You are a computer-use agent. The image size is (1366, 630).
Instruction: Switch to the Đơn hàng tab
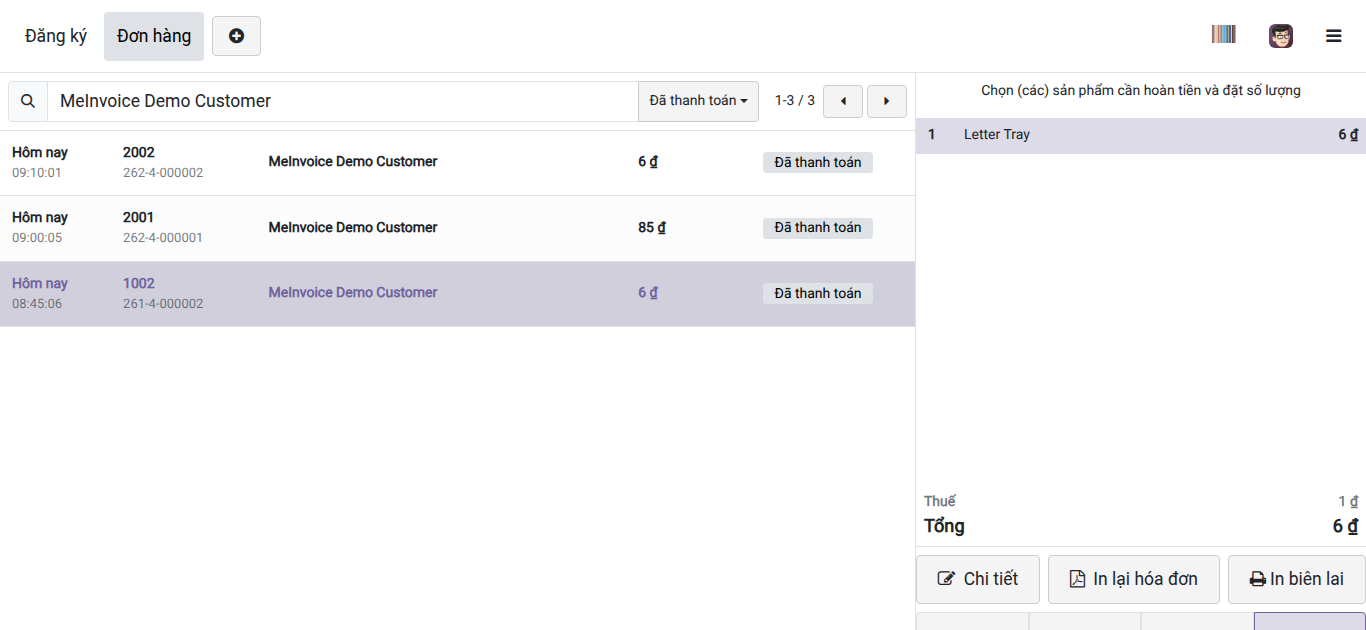click(154, 36)
